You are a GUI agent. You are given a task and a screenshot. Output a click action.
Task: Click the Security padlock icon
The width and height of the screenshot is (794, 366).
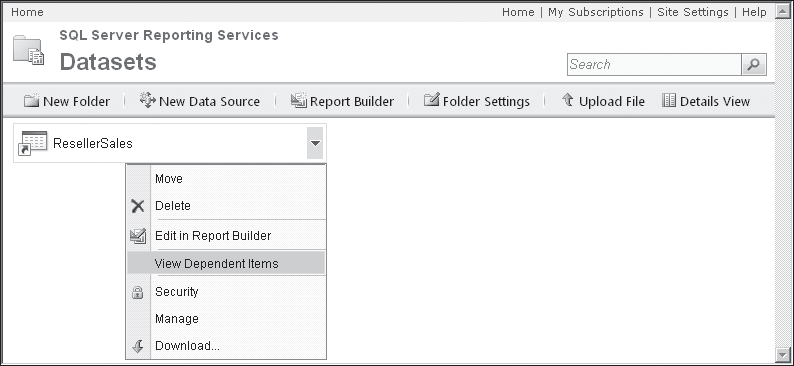[138, 292]
